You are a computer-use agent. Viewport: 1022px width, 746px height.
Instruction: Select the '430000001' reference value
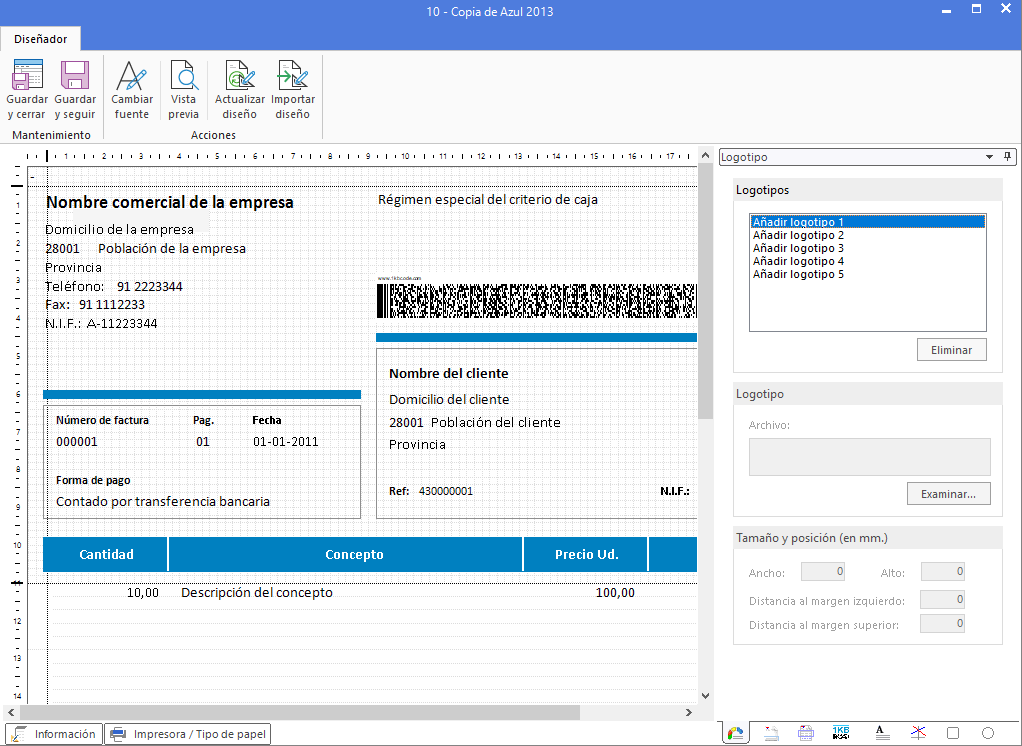pyautogui.click(x=446, y=491)
